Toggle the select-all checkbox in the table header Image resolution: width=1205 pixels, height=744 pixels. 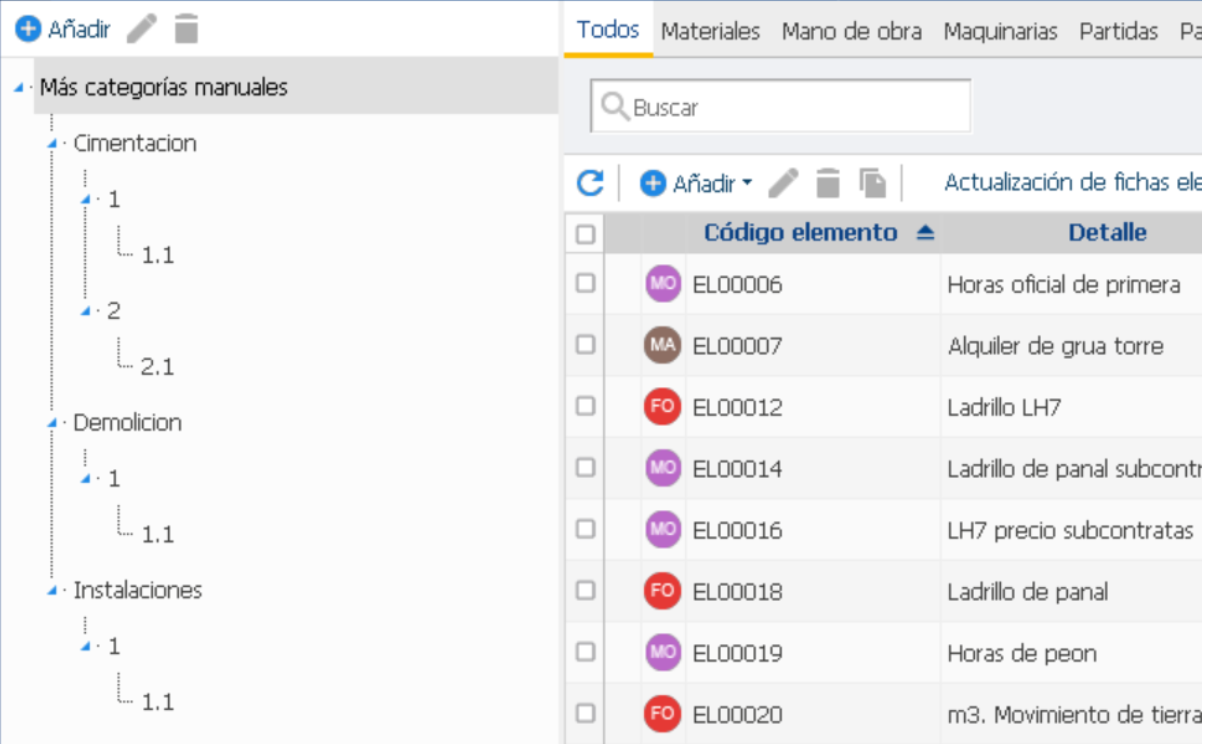coord(586,234)
